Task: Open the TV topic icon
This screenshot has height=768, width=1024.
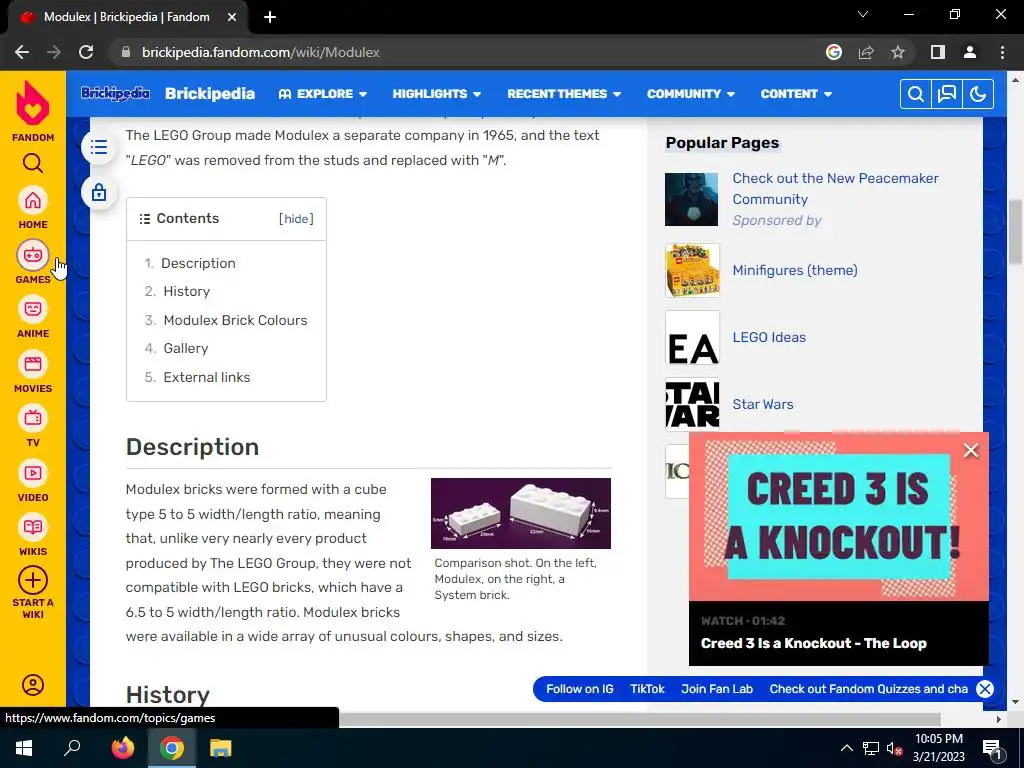Action: point(33,418)
